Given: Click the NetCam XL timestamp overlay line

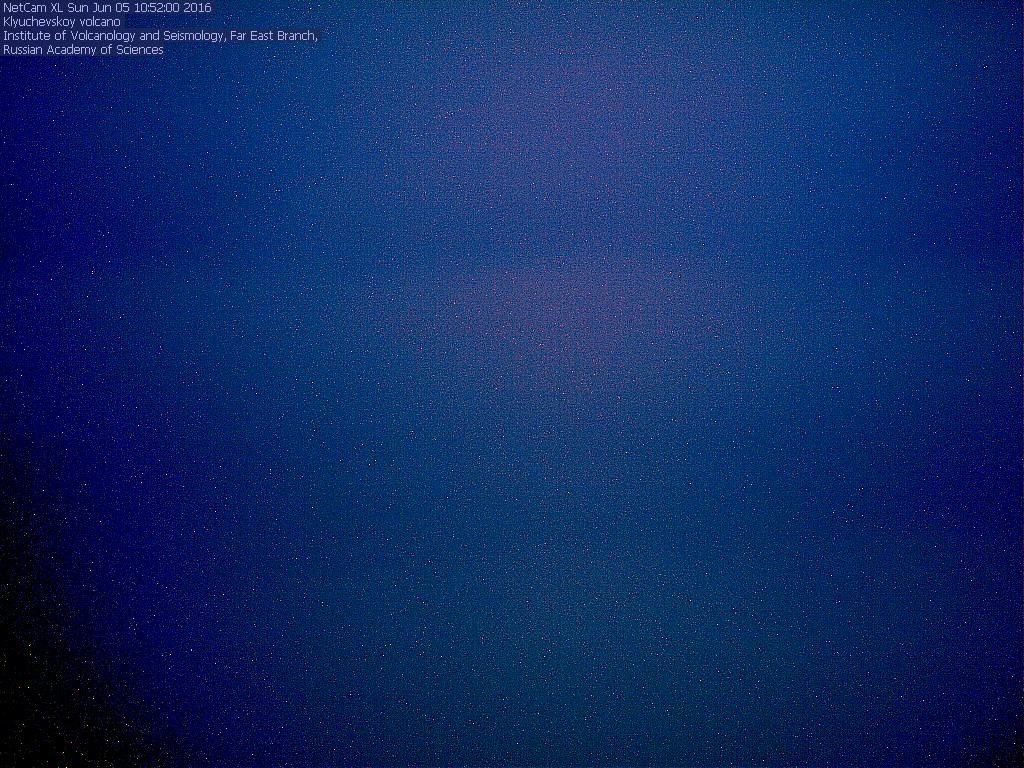Looking at the screenshot, I should (107, 8).
